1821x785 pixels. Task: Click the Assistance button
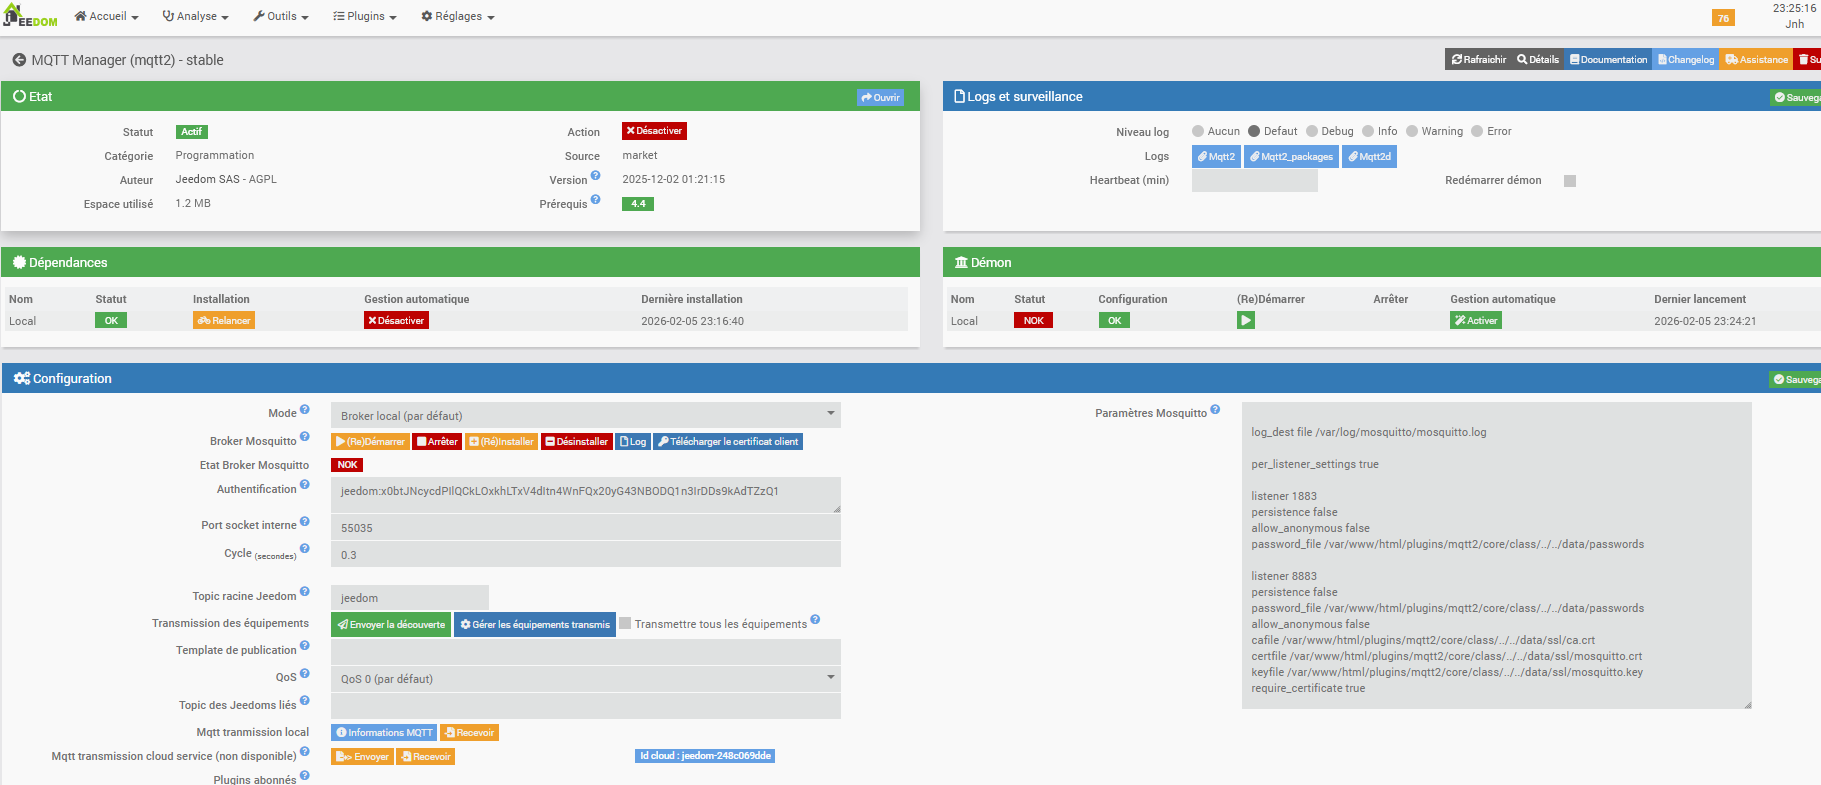[1756, 60]
